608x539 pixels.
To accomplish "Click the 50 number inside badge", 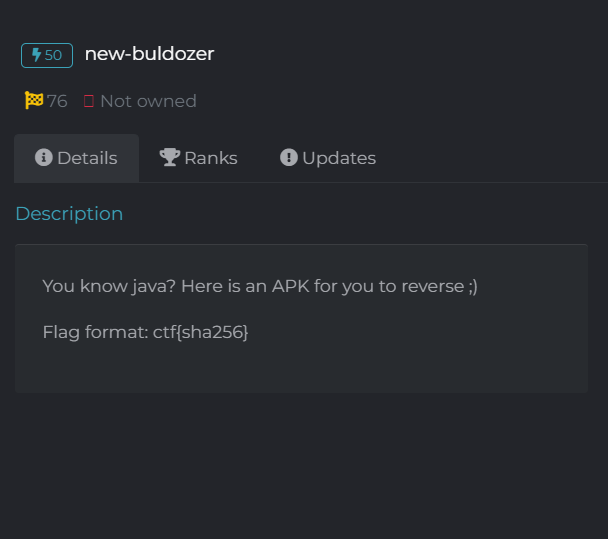I will (x=53, y=55).
